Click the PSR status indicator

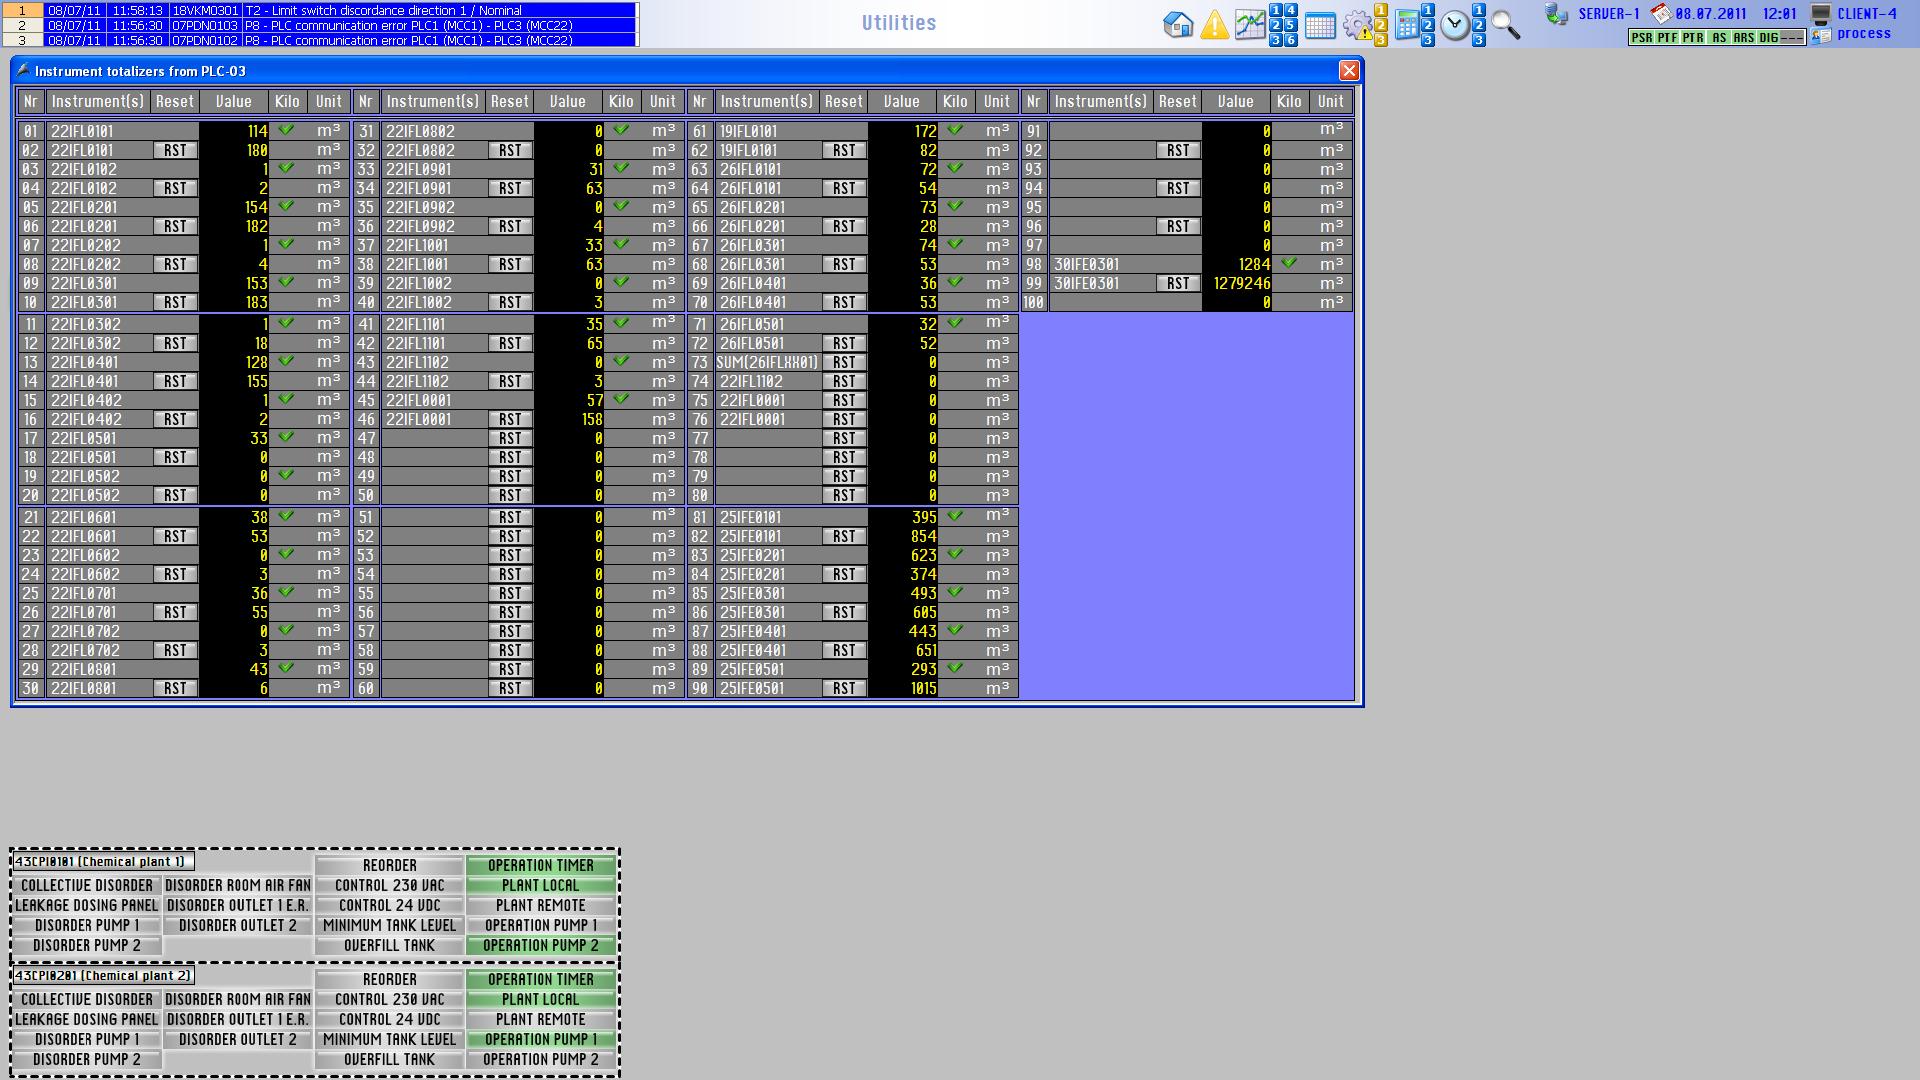[1641, 37]
